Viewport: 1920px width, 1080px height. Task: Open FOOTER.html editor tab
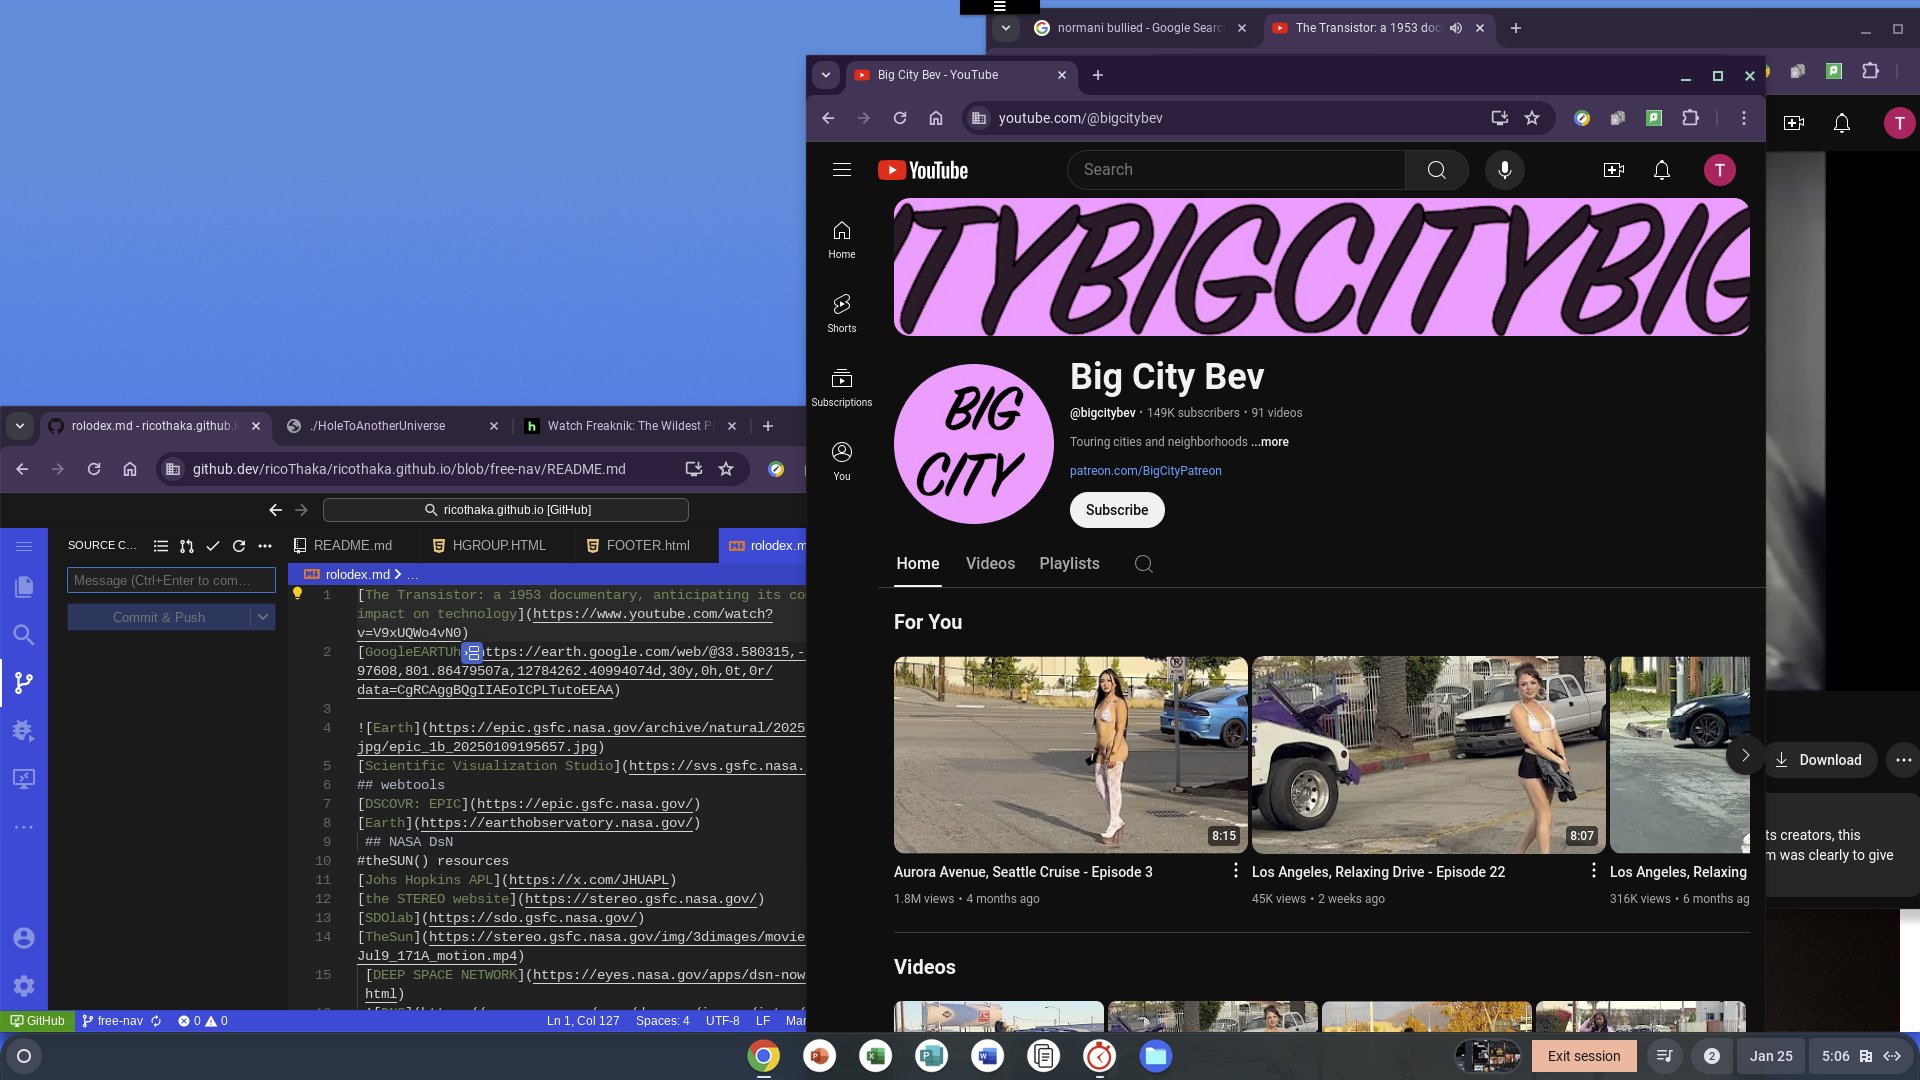click(647, 546)
